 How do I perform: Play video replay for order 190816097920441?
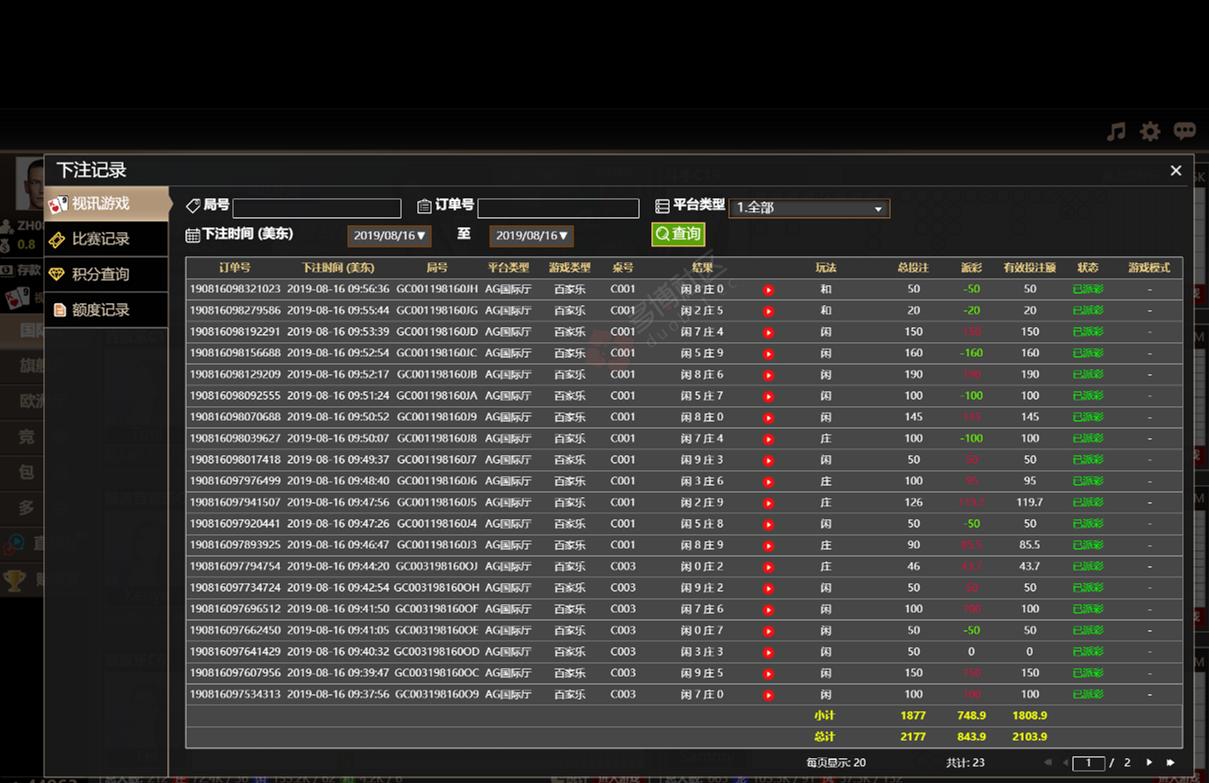click(768, 524)
